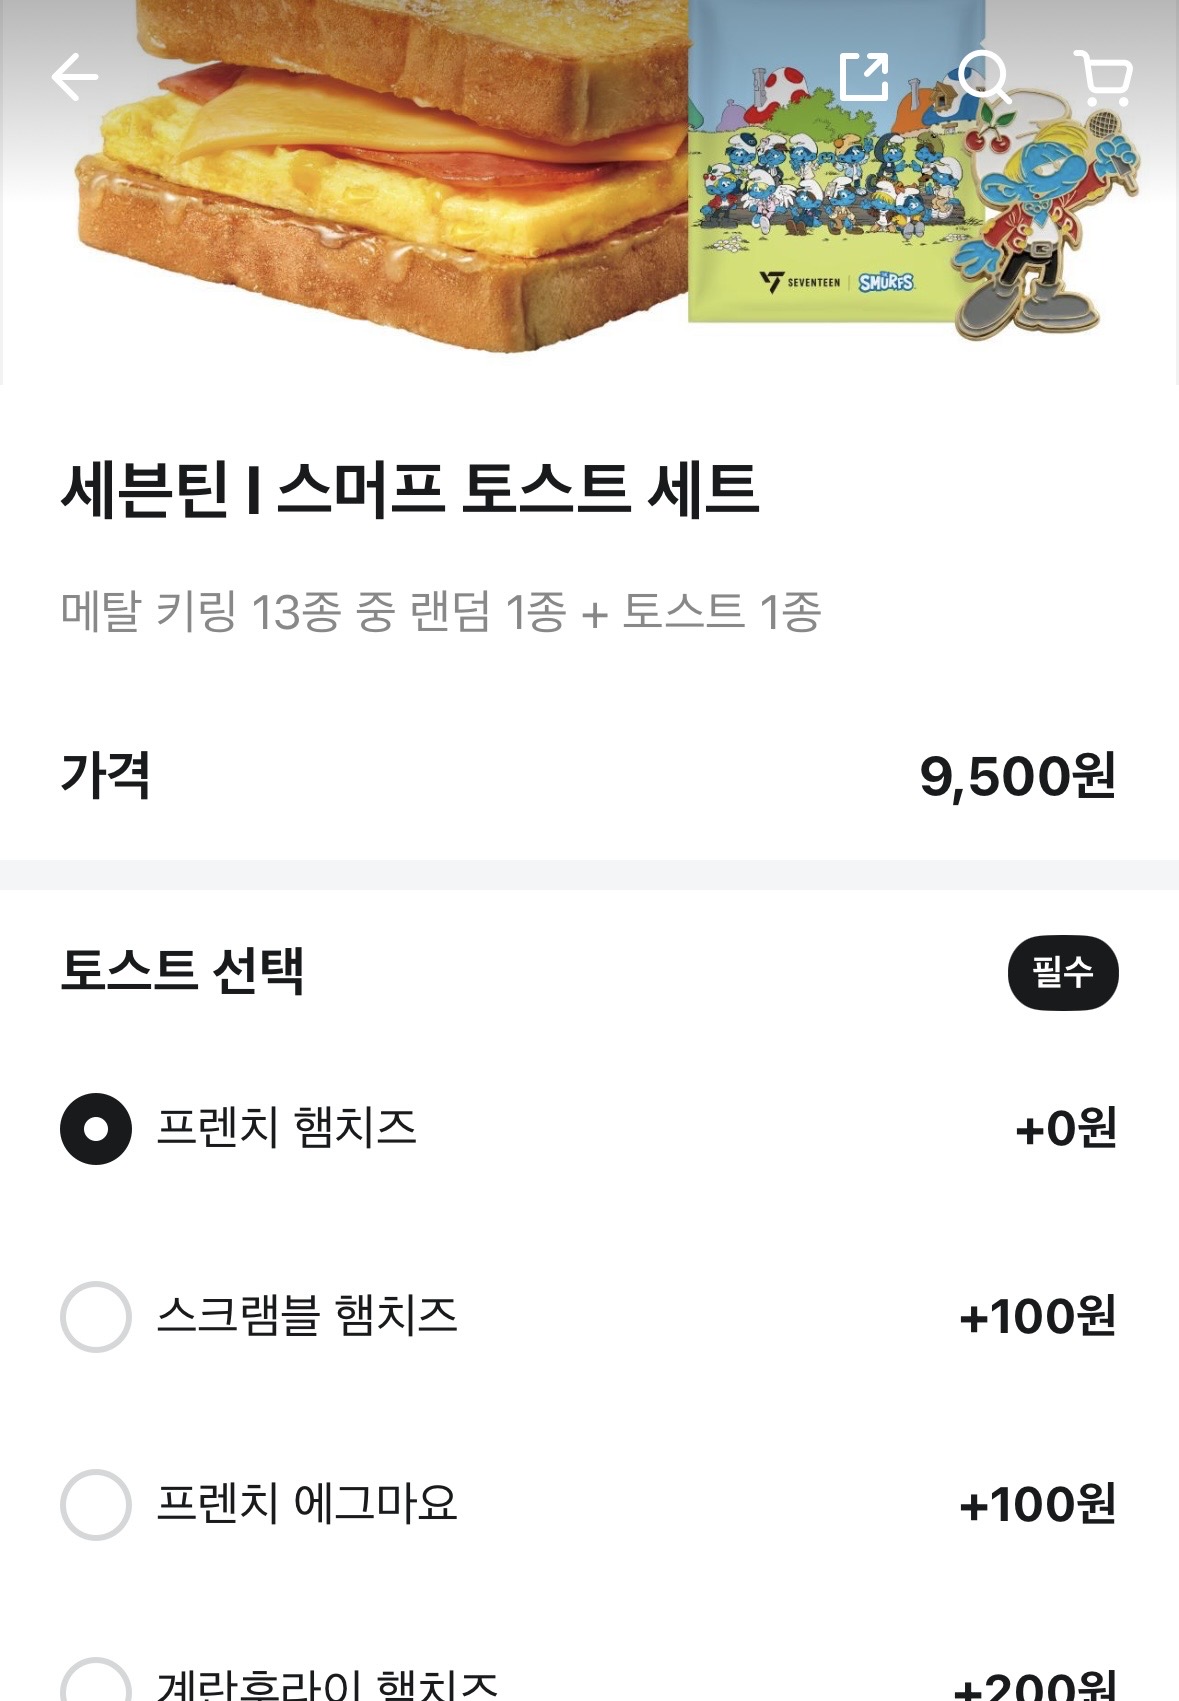
Task: Select the 프렌치 햄치즈 radio button
Action: pyautogui.click(x=96, y=1129)
